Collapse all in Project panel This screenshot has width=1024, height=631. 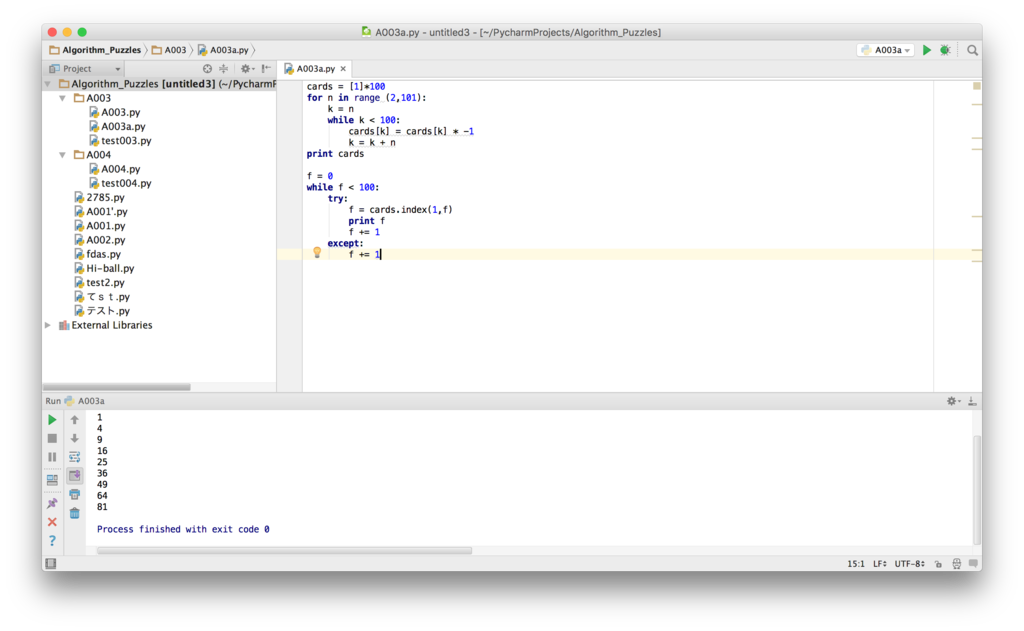point(223,69)
